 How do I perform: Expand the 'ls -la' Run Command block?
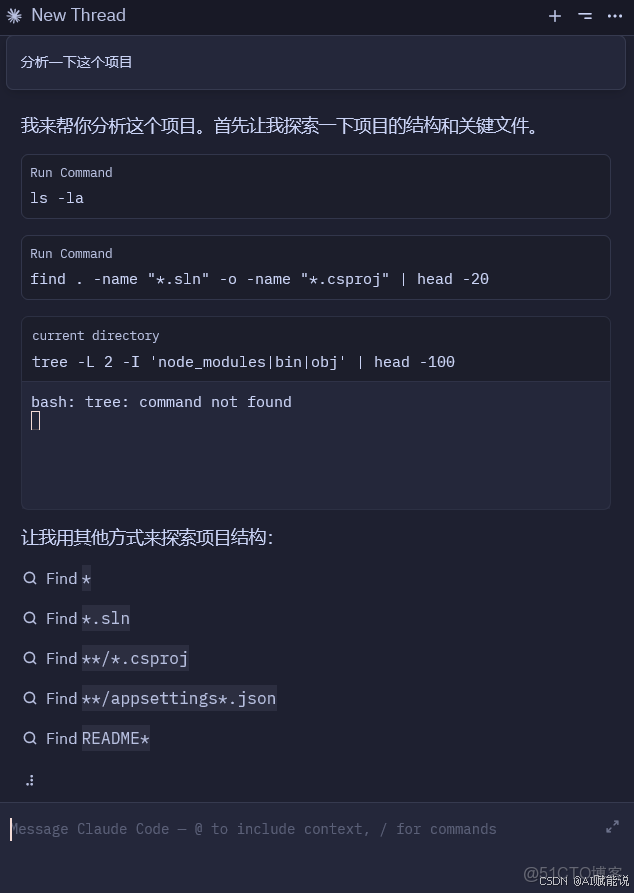(315, 186)
